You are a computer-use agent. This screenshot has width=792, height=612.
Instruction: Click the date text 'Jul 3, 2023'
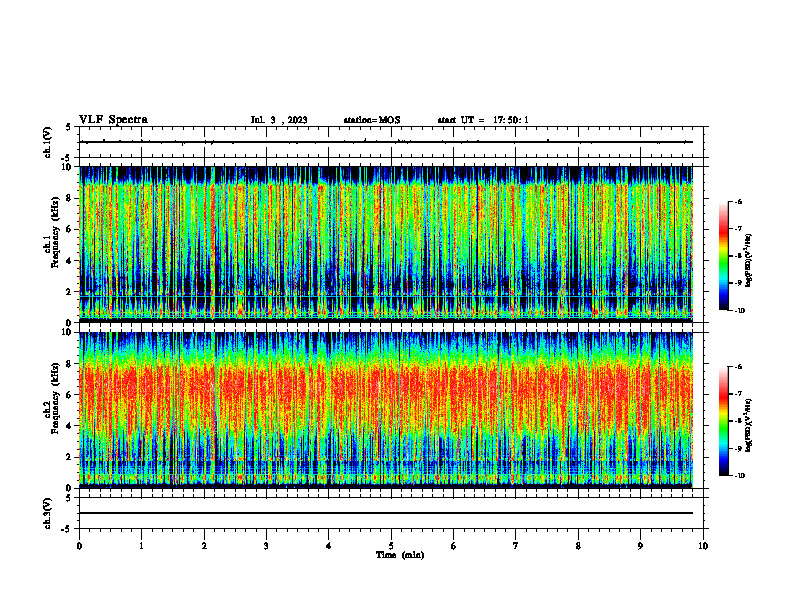pyautogui.click(x=279, y=120)
